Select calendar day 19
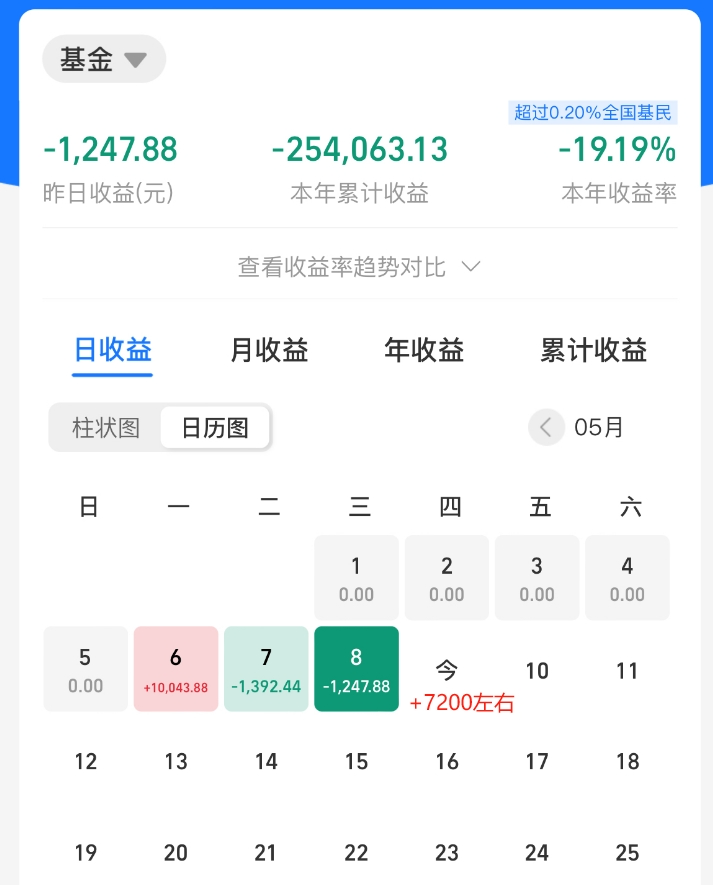 pyautogui.click(x=85, y=852)
